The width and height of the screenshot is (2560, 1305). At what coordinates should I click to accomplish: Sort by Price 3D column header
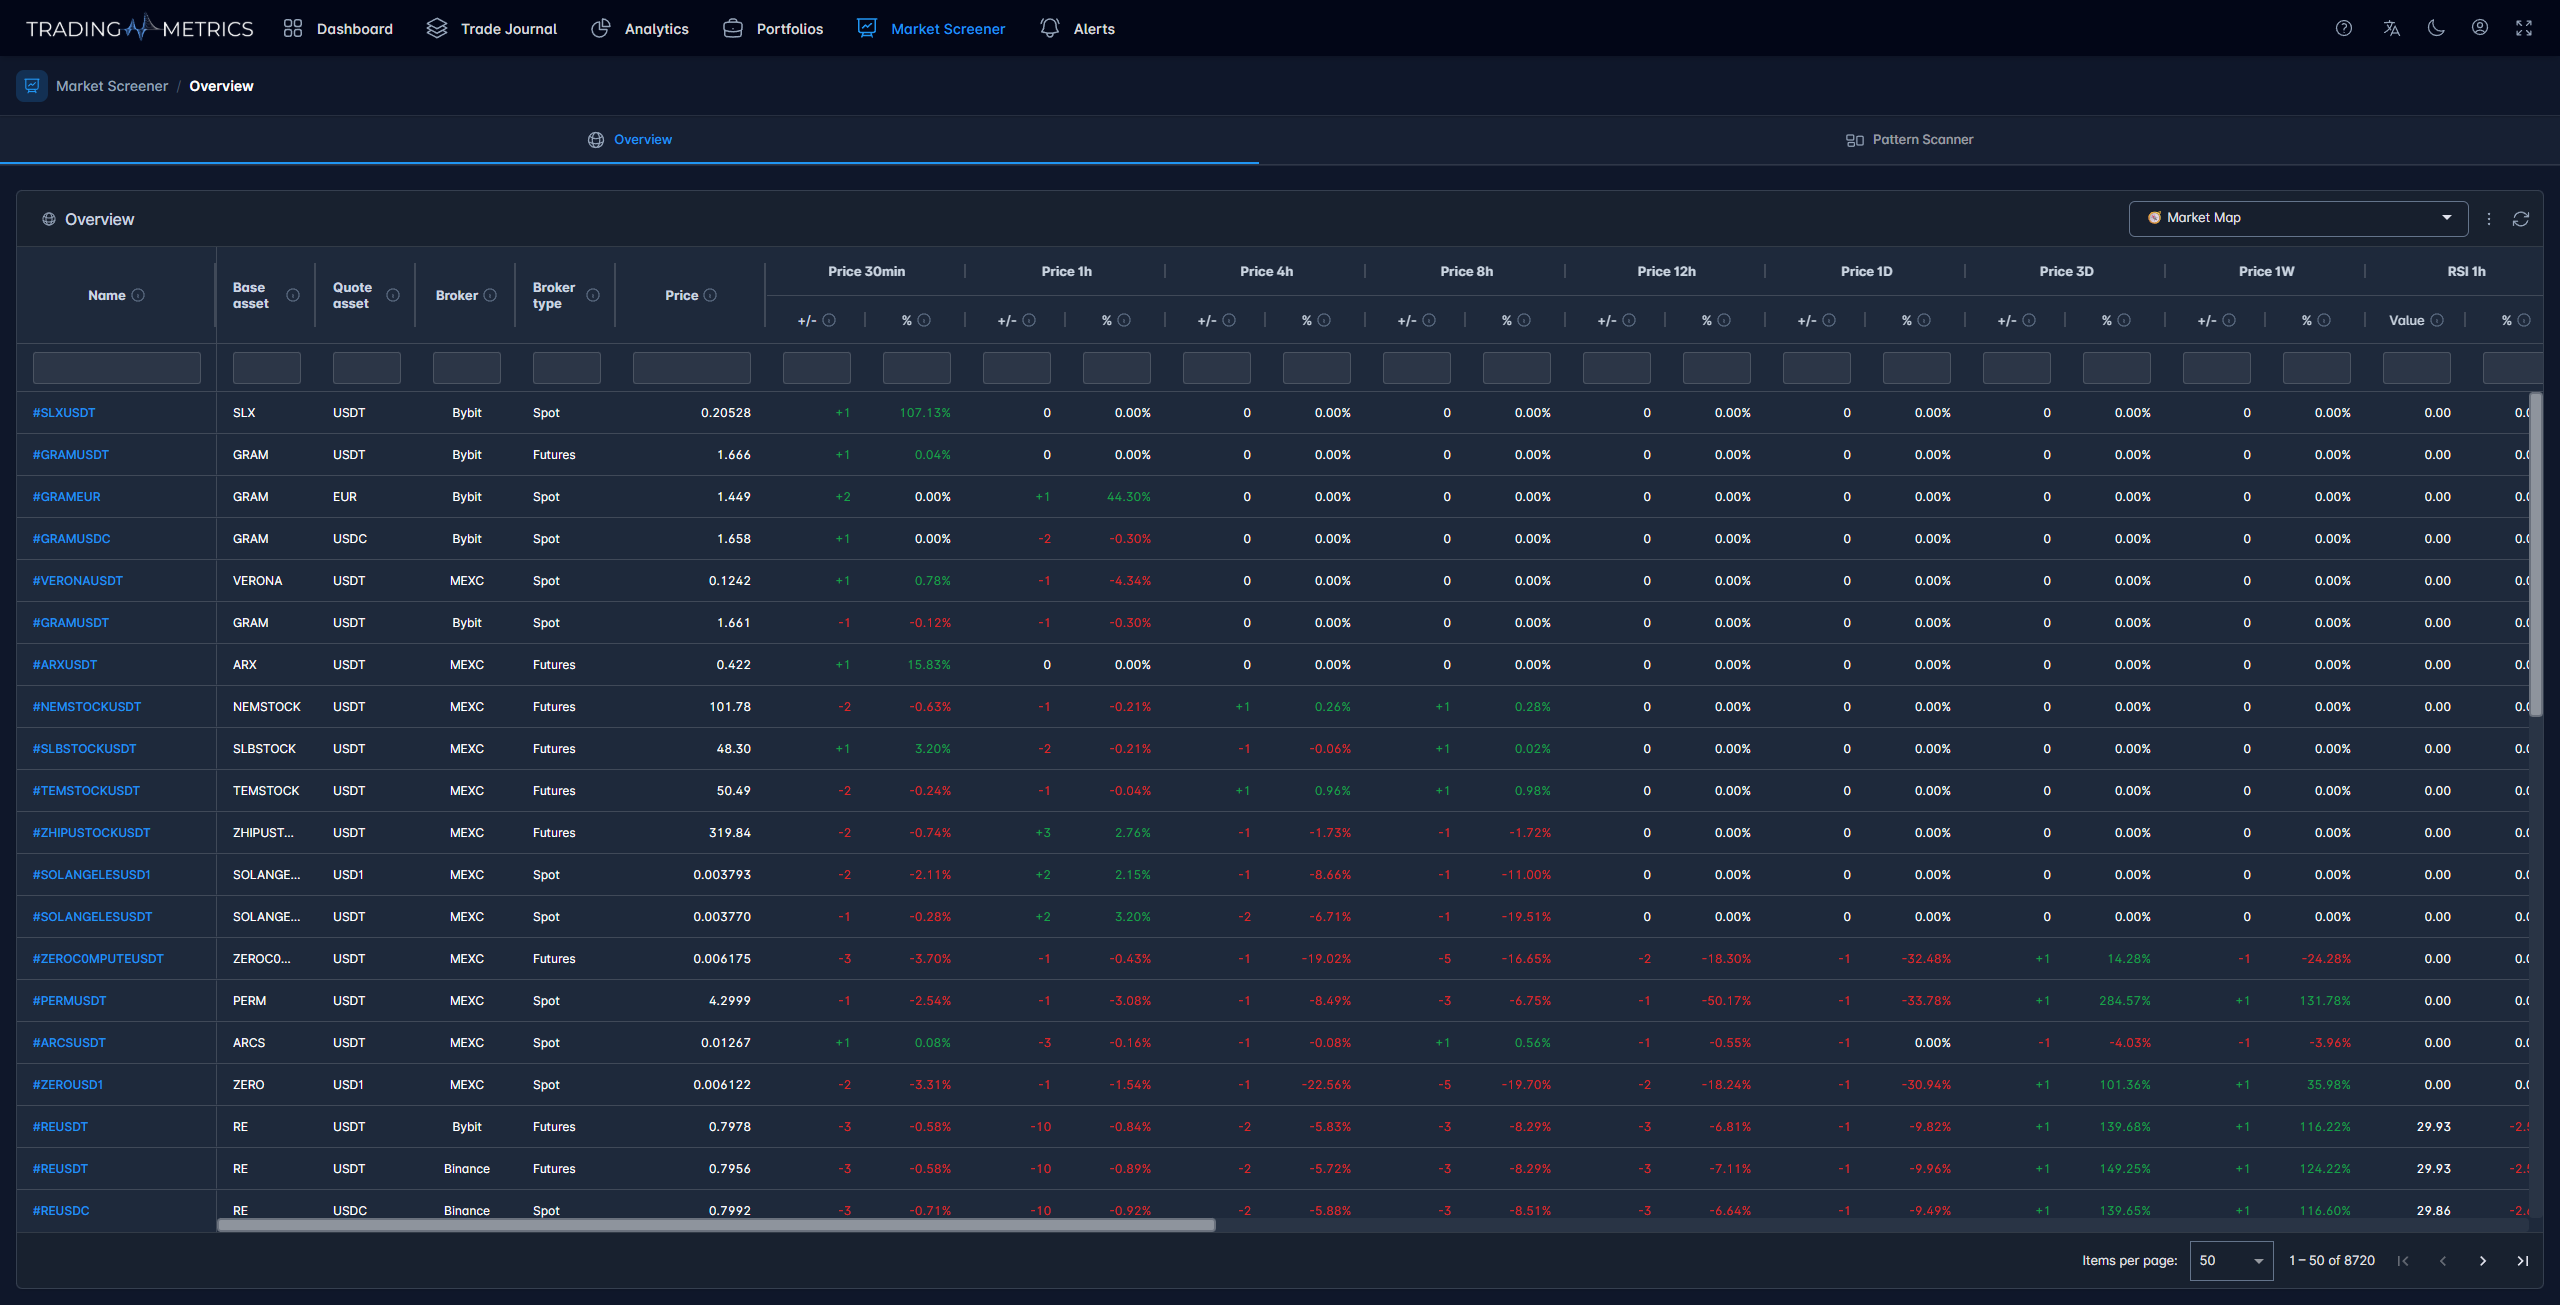2066,271
